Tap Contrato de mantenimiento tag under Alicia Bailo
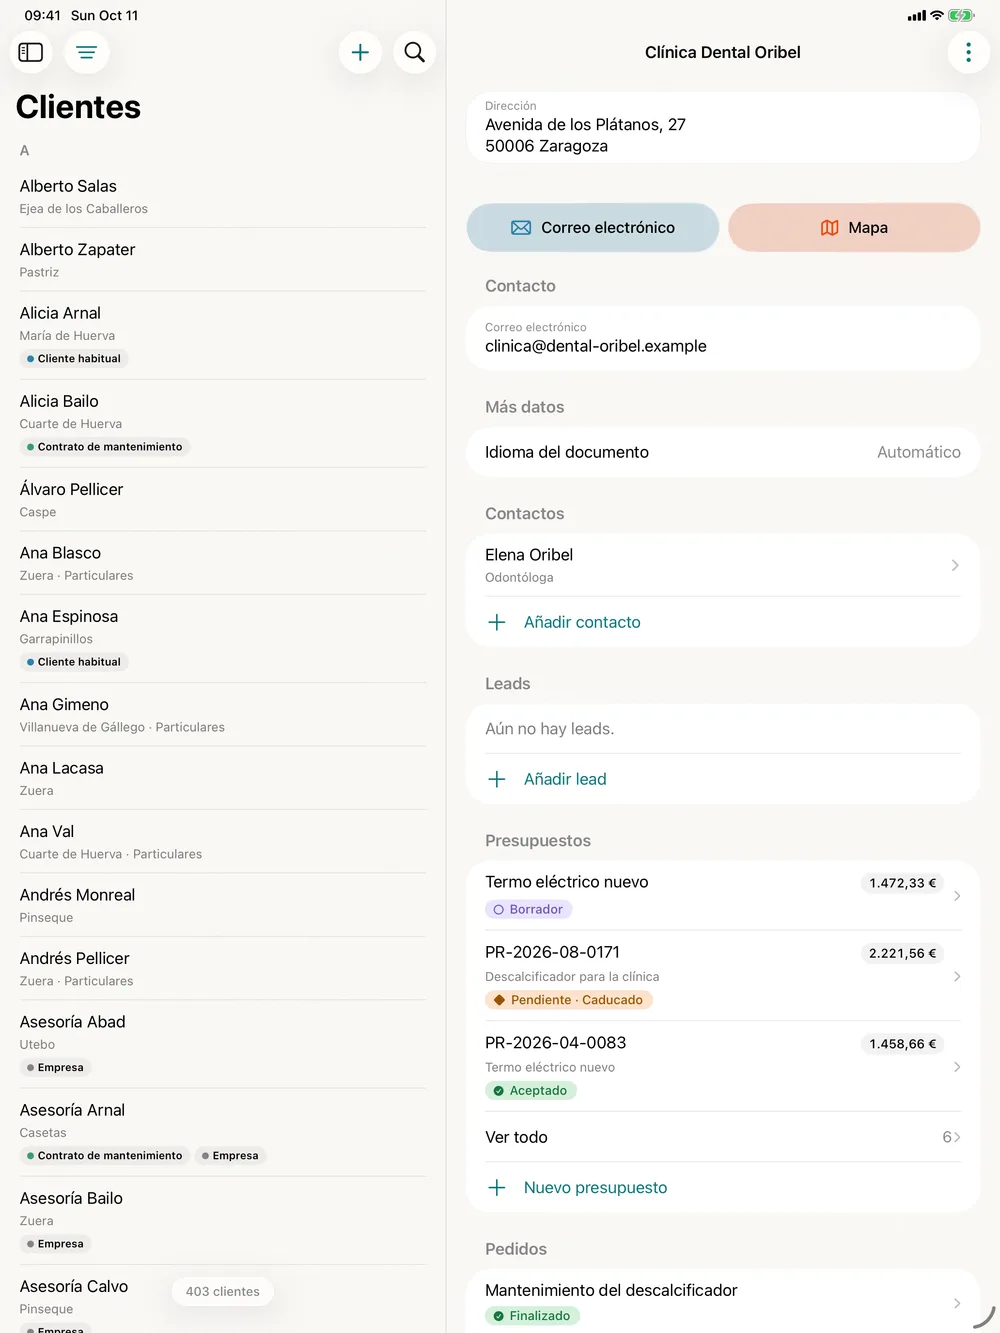This screenshot has height=1333, width=1000. point(105,447)
